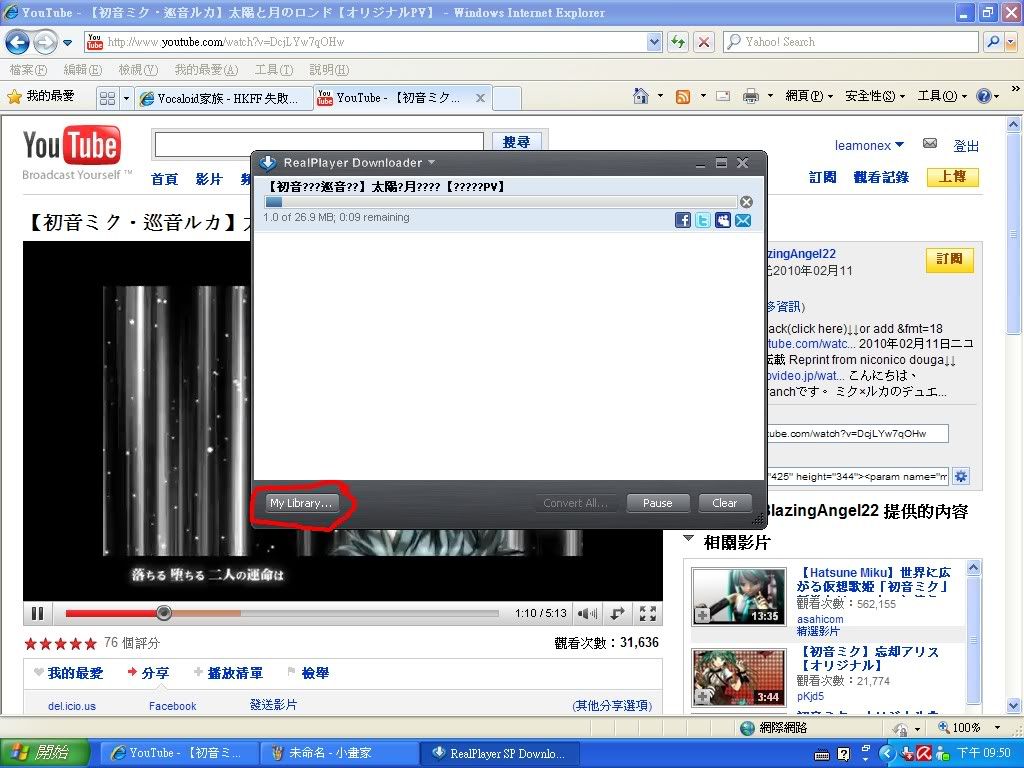Click the 上傳 upload button

tap(953, 176)
